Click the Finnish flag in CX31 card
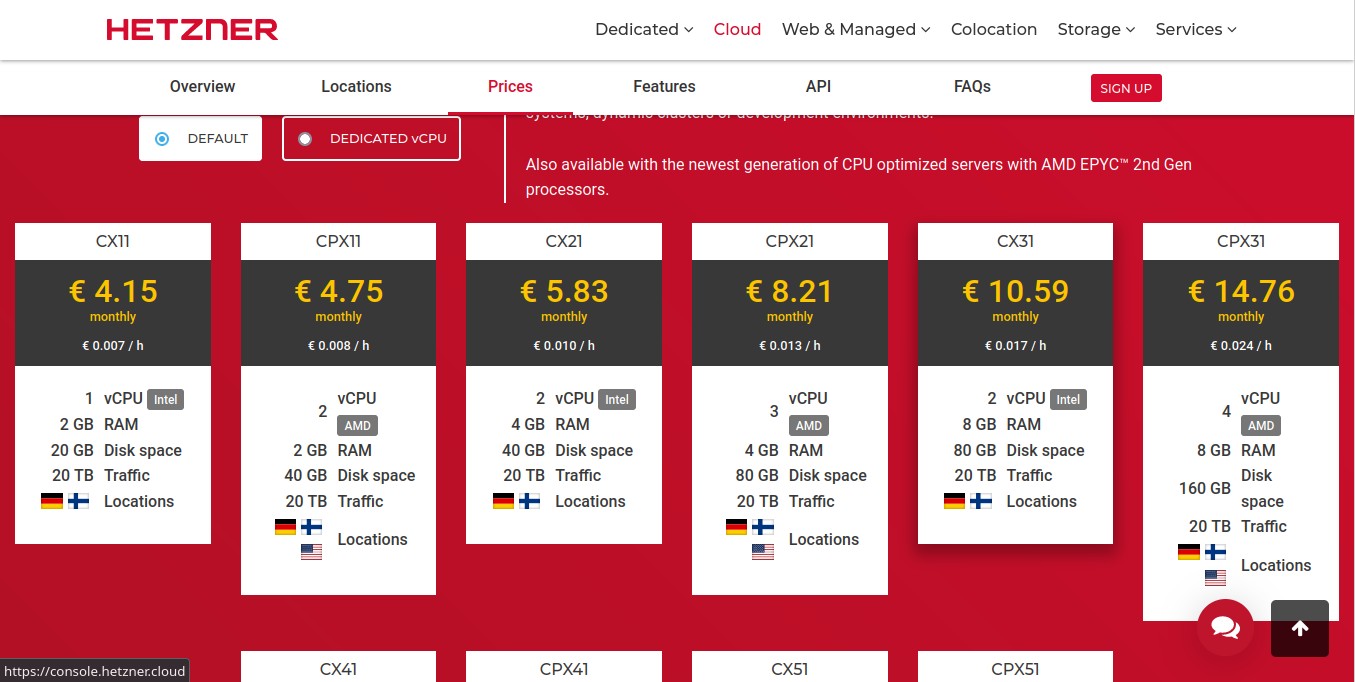 [x=981, y=501]
